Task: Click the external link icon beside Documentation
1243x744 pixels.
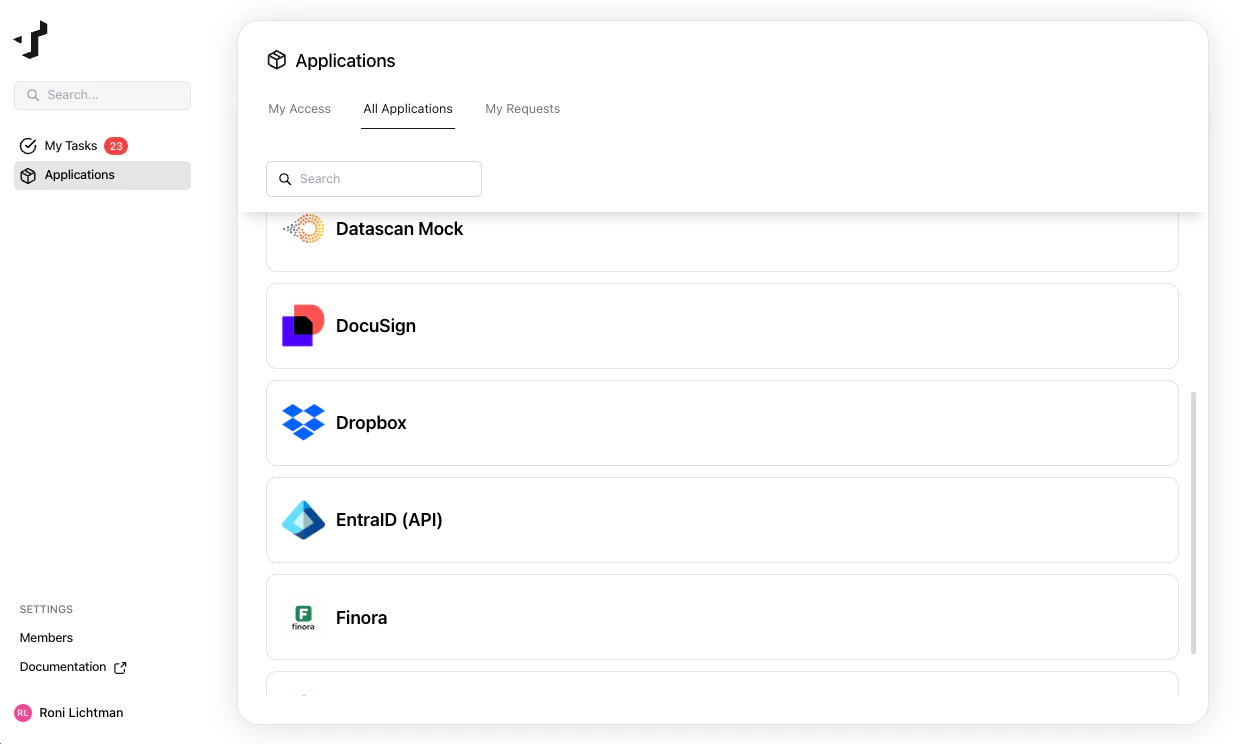Action: [x=120, y=667]
